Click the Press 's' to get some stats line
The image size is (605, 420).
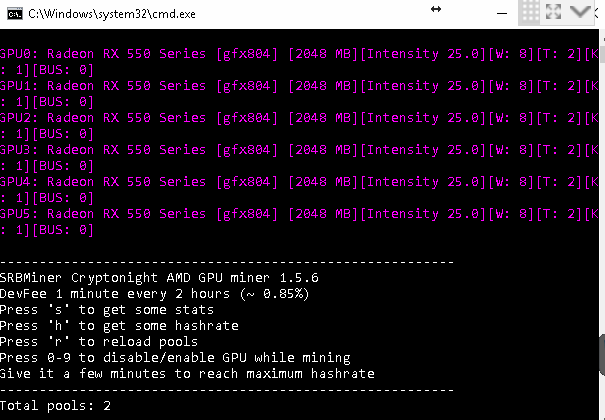(x=106, y=310)
